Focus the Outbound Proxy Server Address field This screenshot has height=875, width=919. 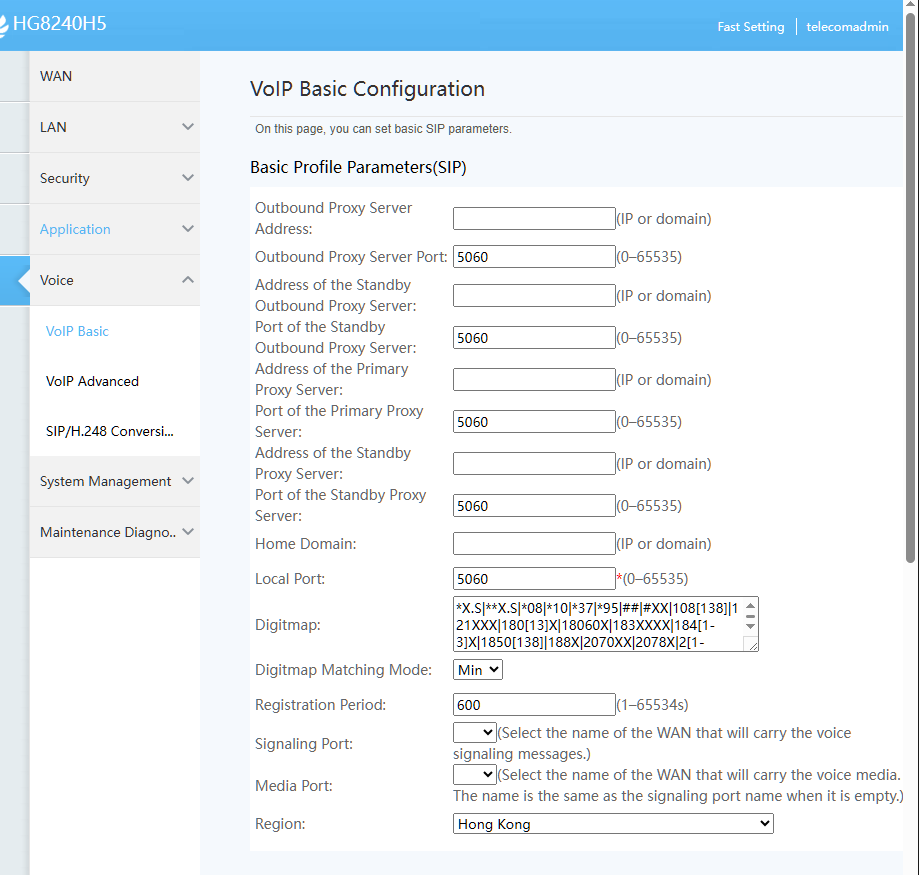[534, 219]
